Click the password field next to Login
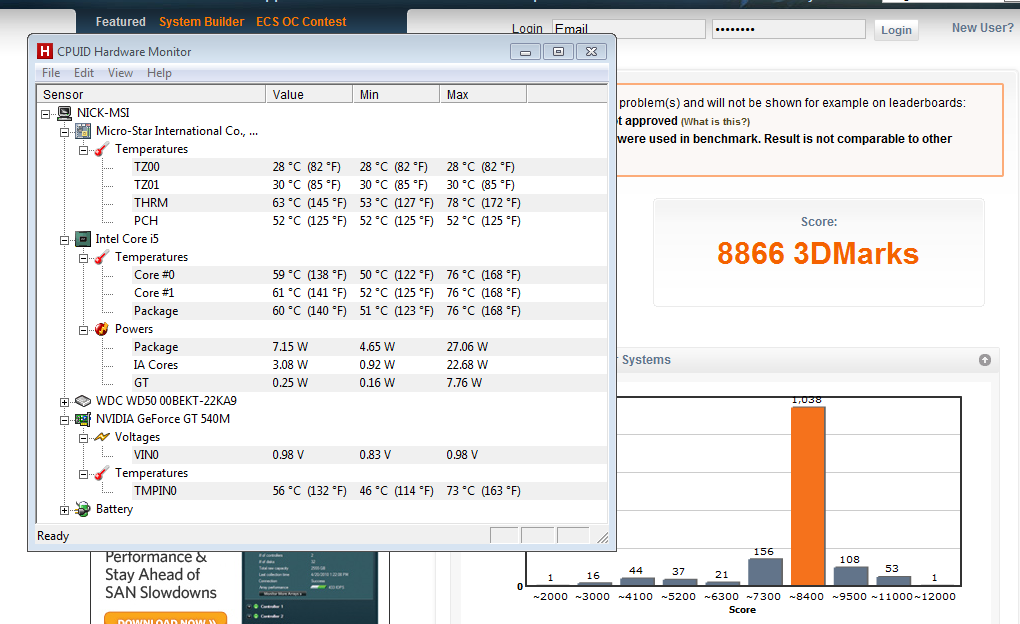The height and width of the screenshot is (624, 1020). 788,29
